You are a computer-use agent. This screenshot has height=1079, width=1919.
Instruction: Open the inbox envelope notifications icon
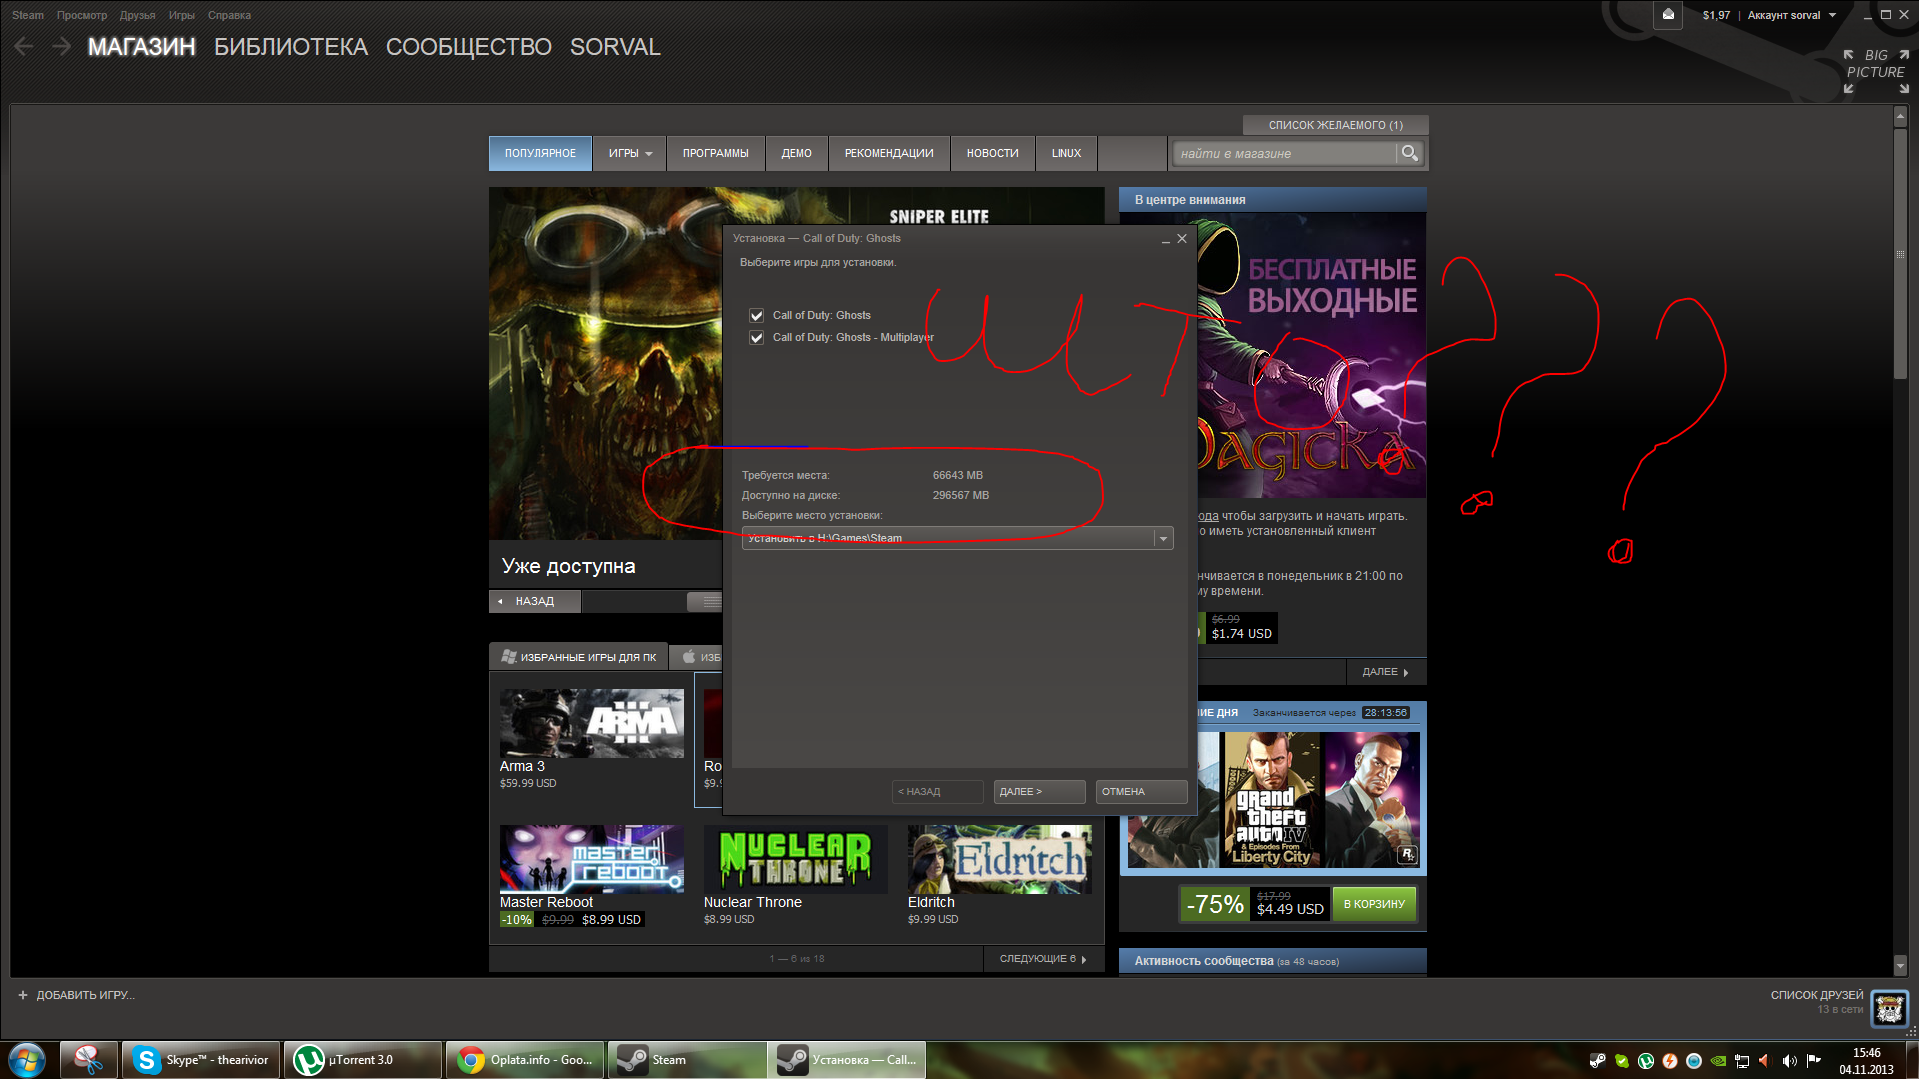click(x=1668, y=14)
